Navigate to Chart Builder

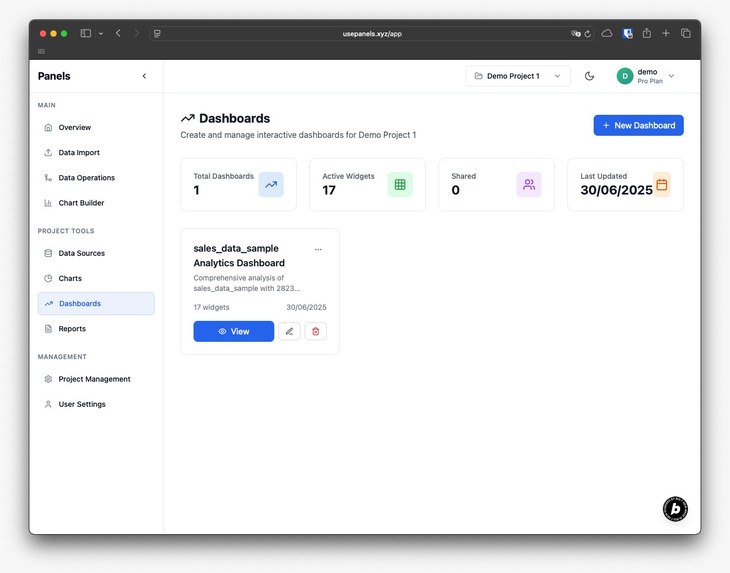pos(96,202)
